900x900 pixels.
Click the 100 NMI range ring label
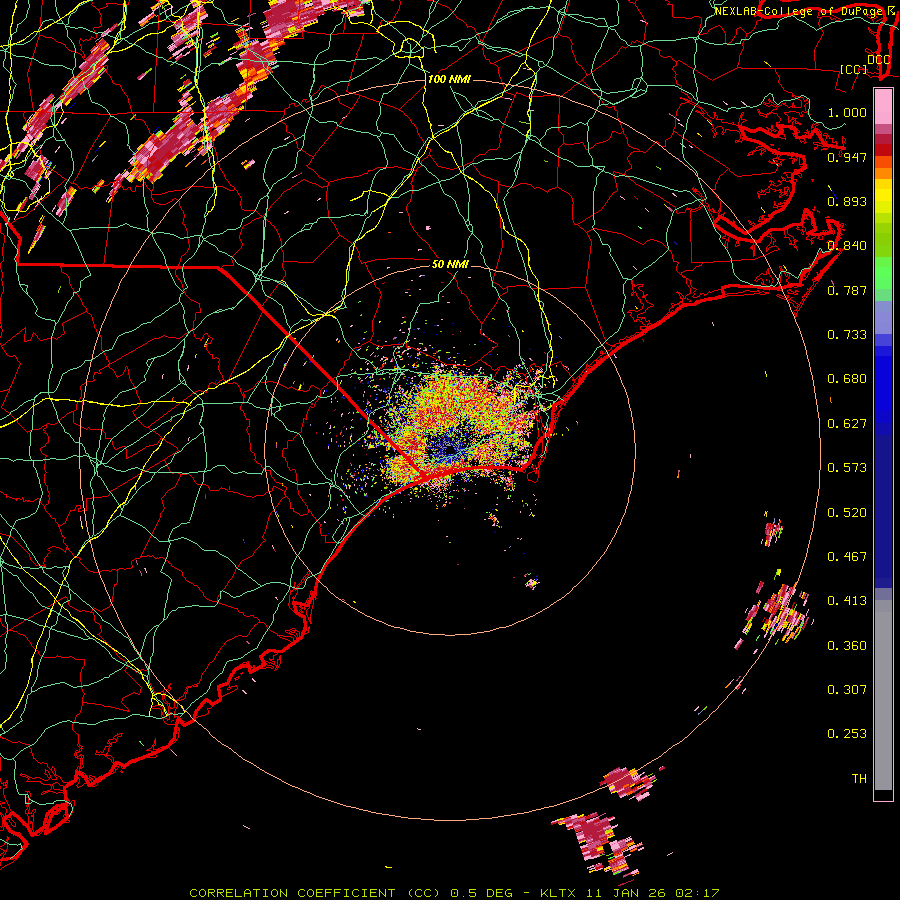(x=449, y=79)
